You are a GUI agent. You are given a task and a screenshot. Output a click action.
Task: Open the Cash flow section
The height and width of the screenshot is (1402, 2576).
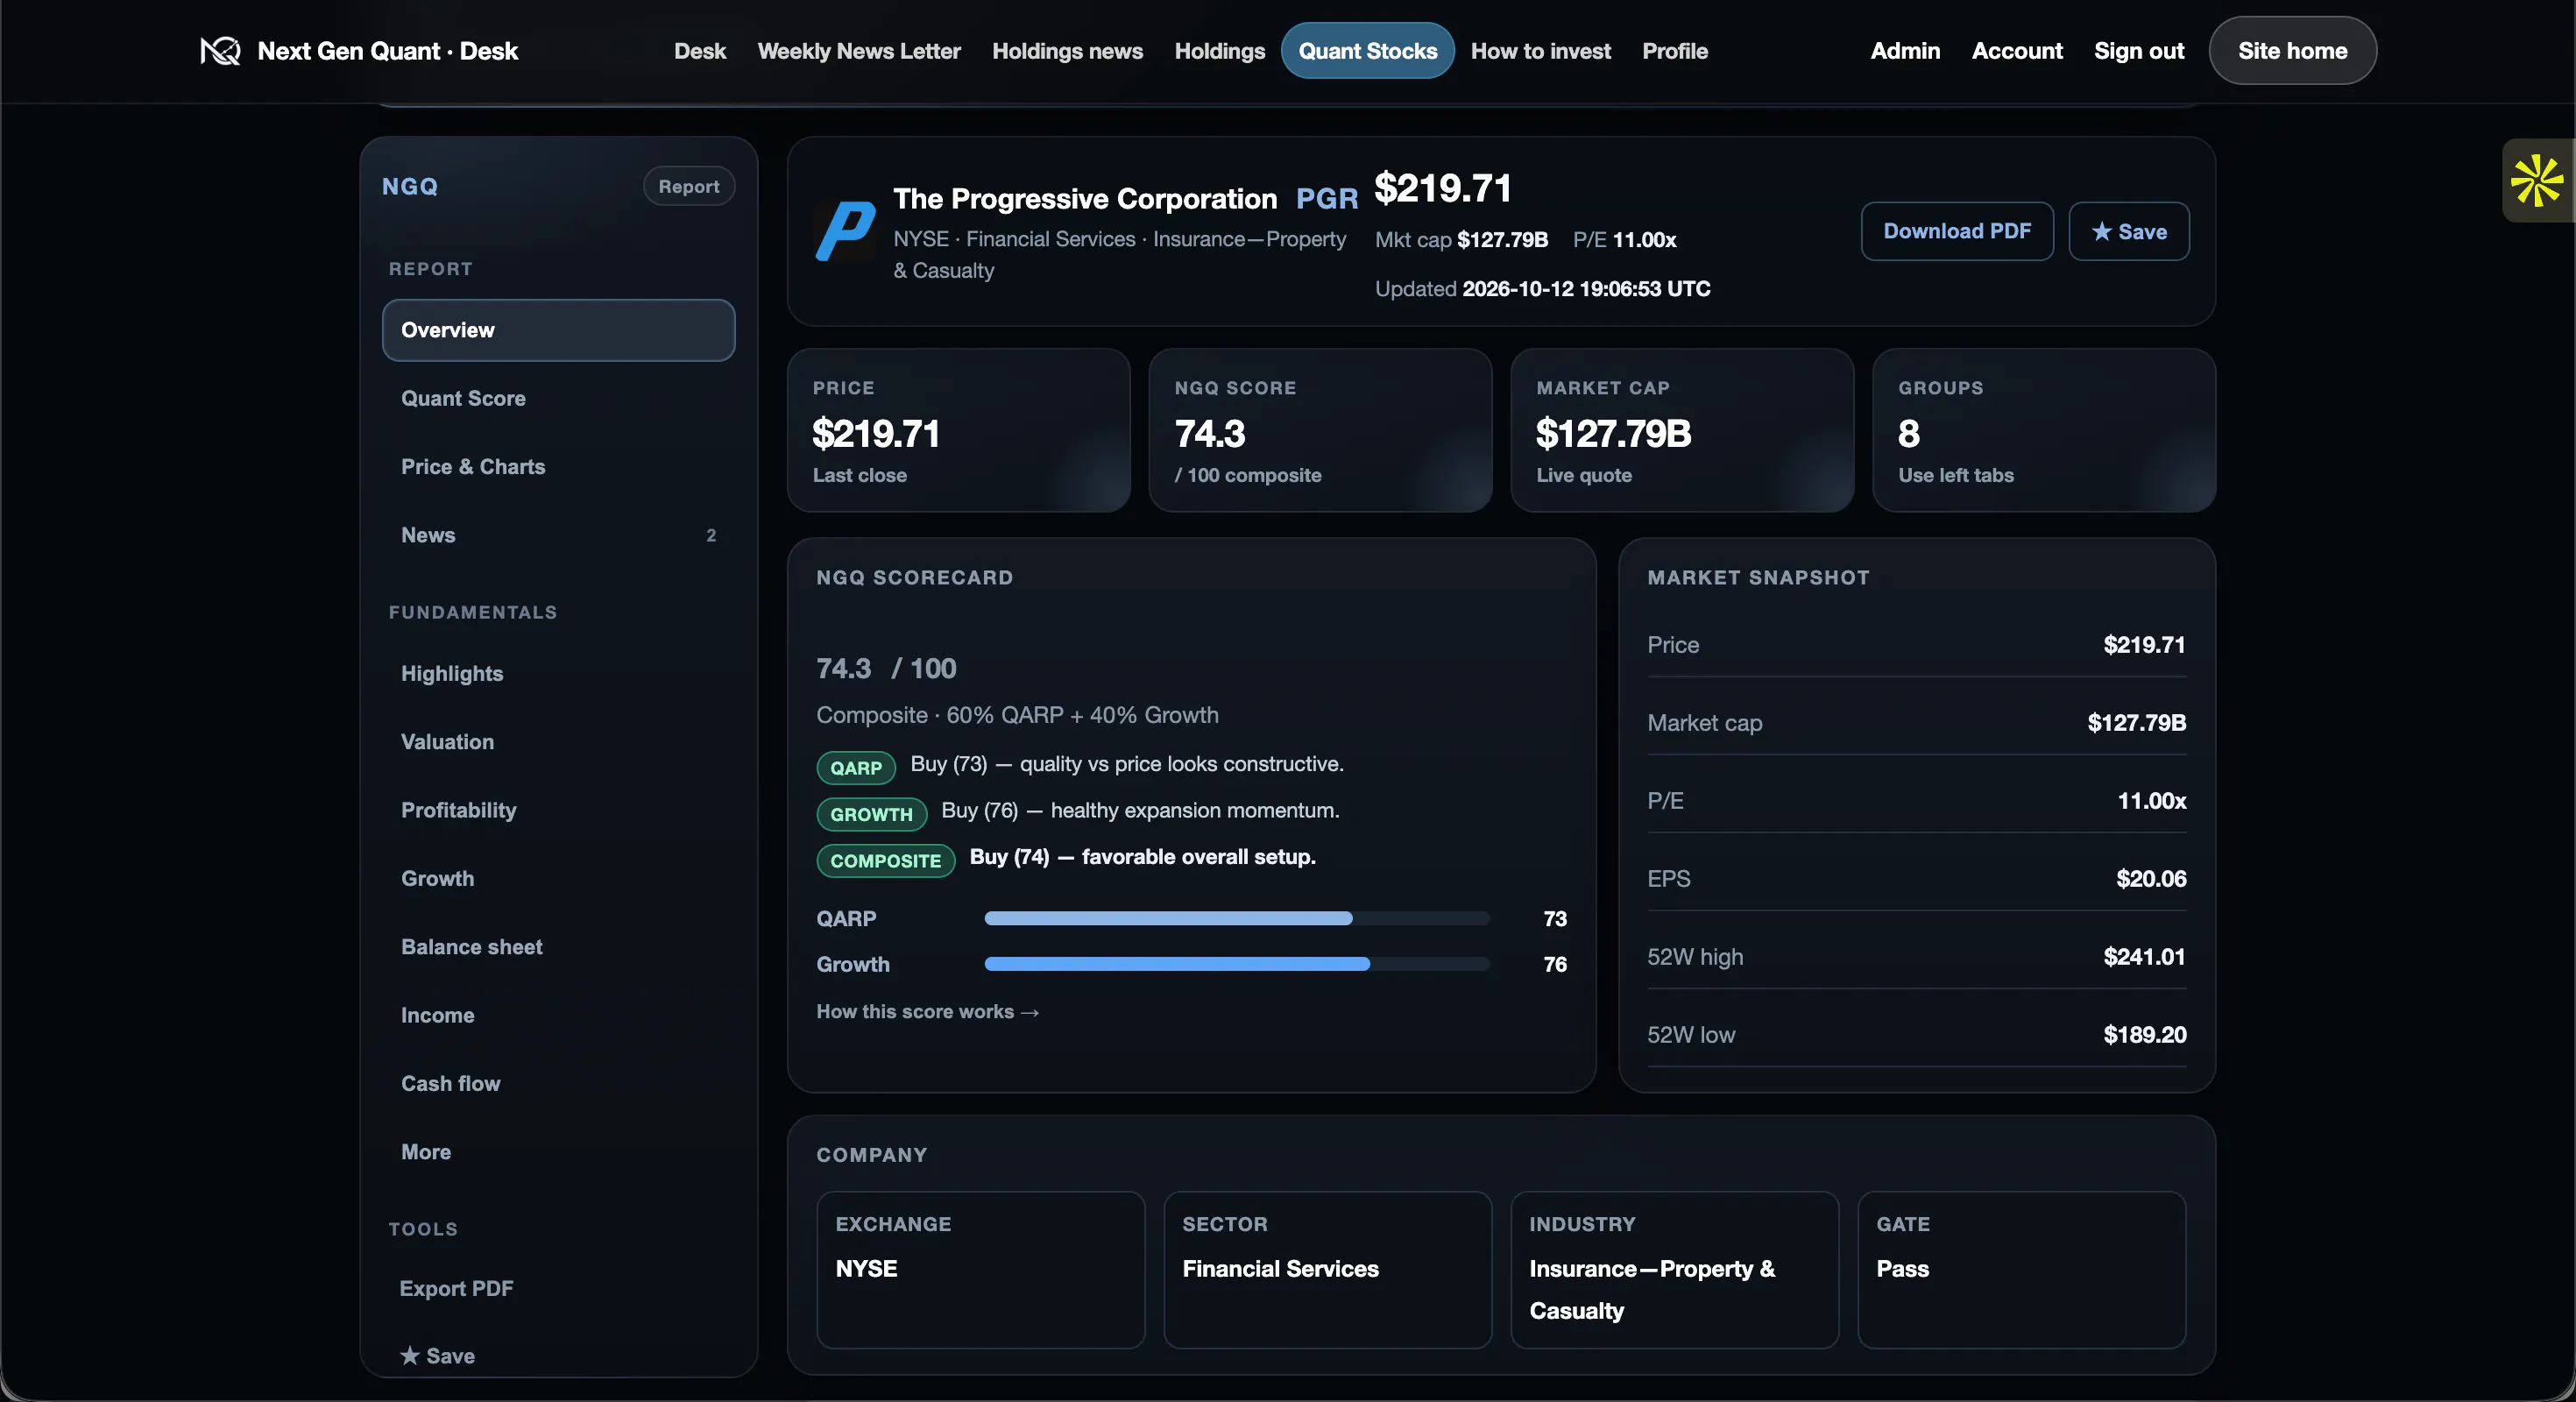[558, 1083]
